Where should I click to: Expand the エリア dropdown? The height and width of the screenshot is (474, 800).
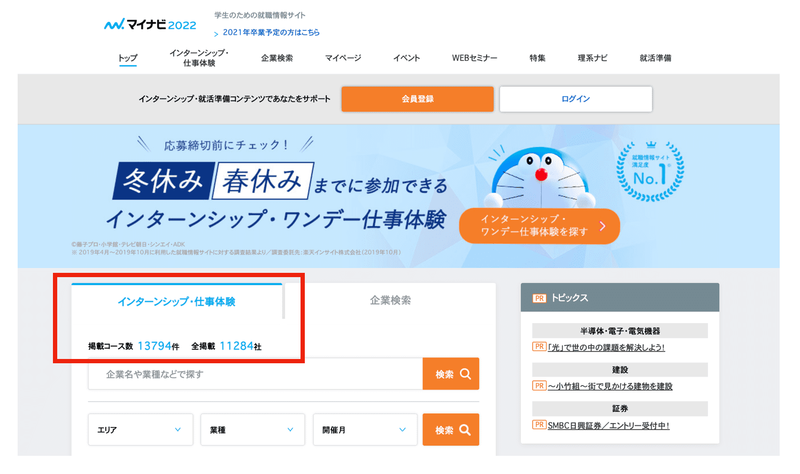pos(140,430)
